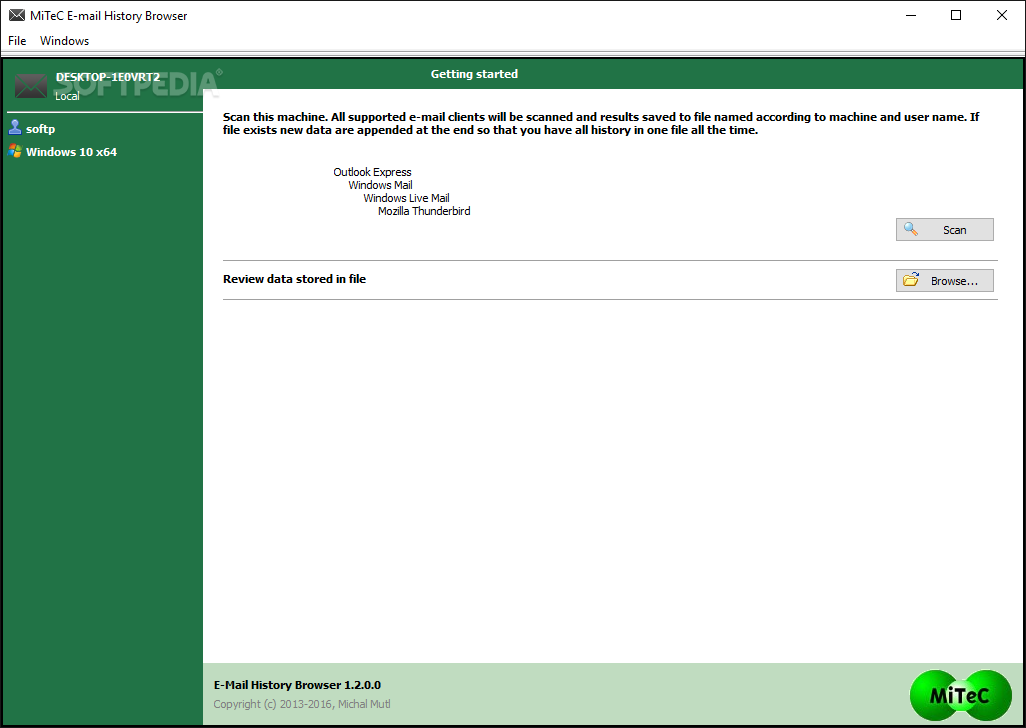
Task: Click the Getting started header
Action: pyautogui.click(x=474, y=74)
